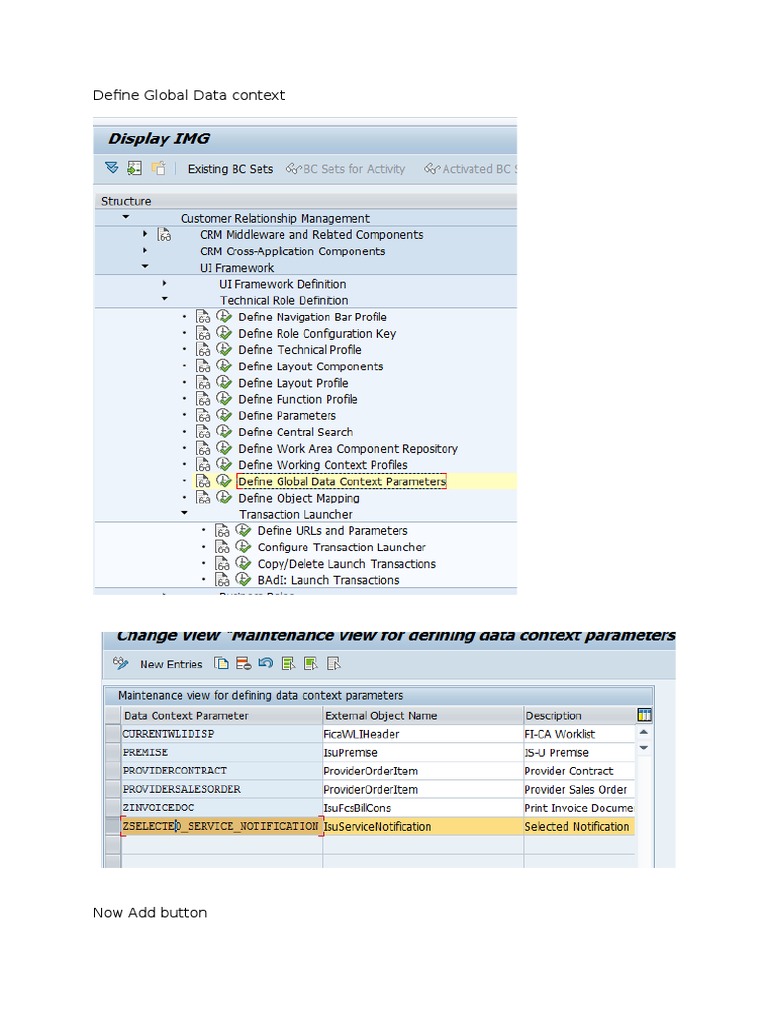Image resolution: width=768 pixels, height=1024 pixels.
Task: Execute BAdI: Launch Transactions icon
Action: pos(244,579)
